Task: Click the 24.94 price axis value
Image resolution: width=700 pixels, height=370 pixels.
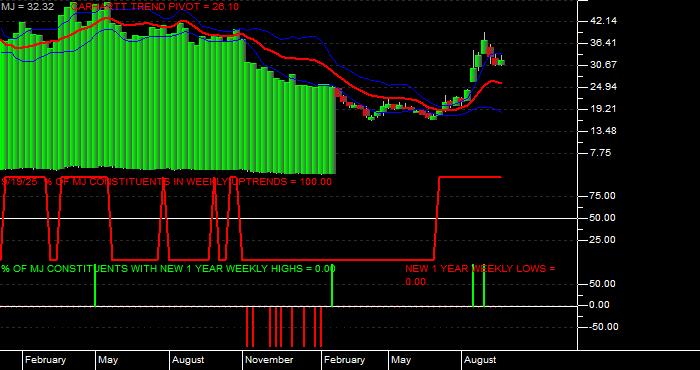Action: pyautogui.click(x=603, y=87)
